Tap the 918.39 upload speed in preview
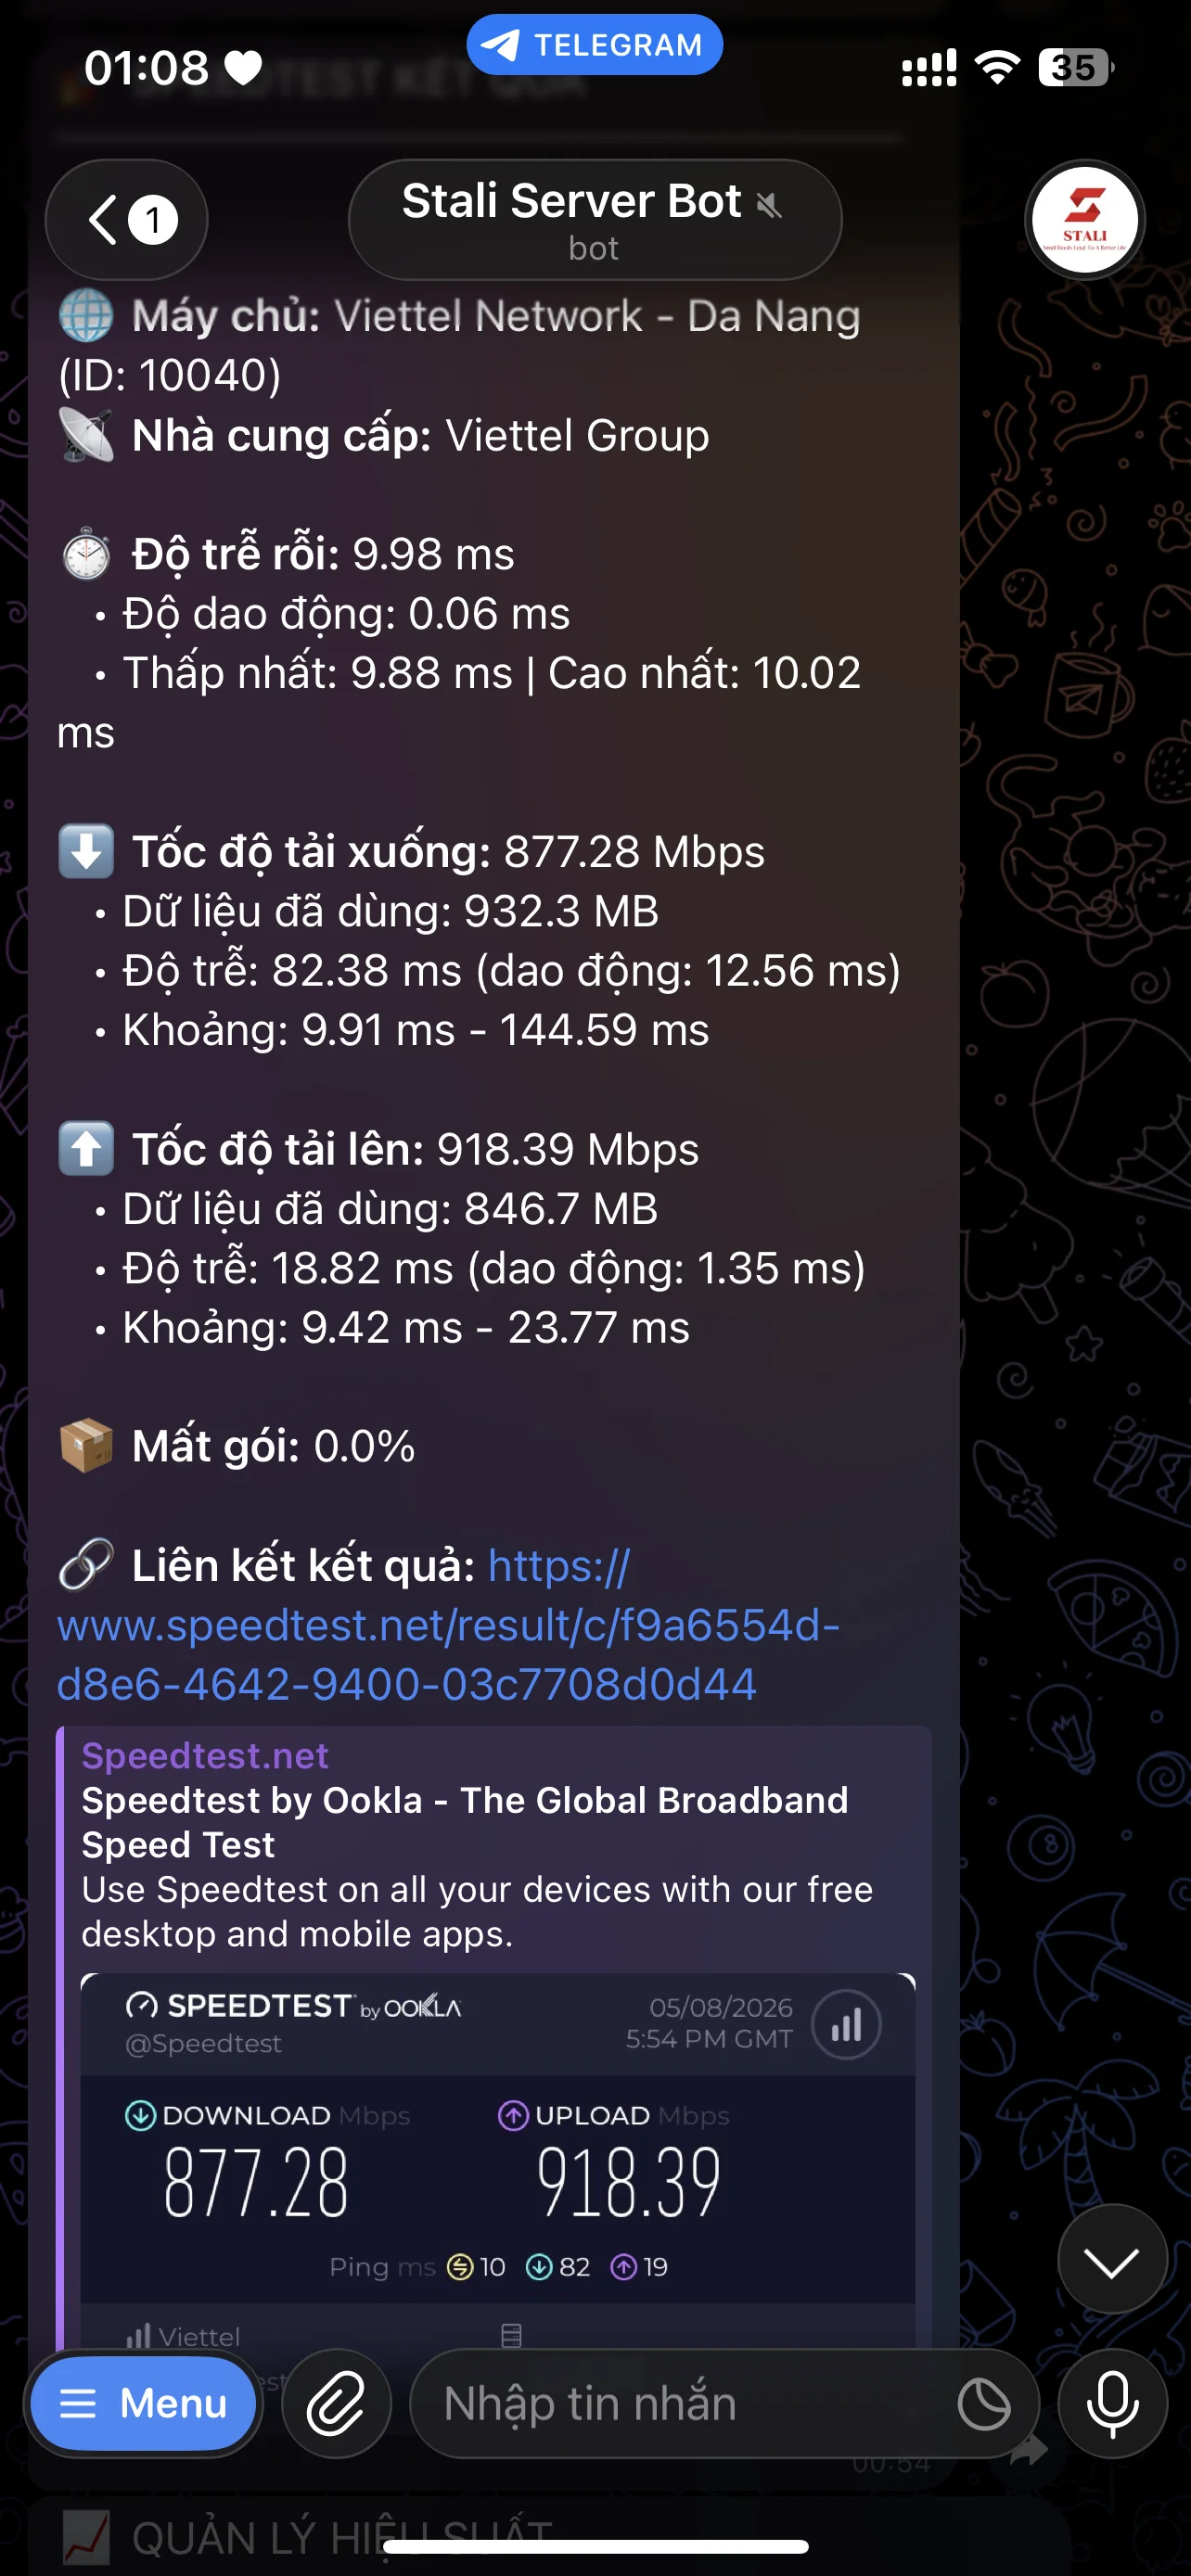This screenshot has width=1191, height=2576. click(x=629, y=2183)
